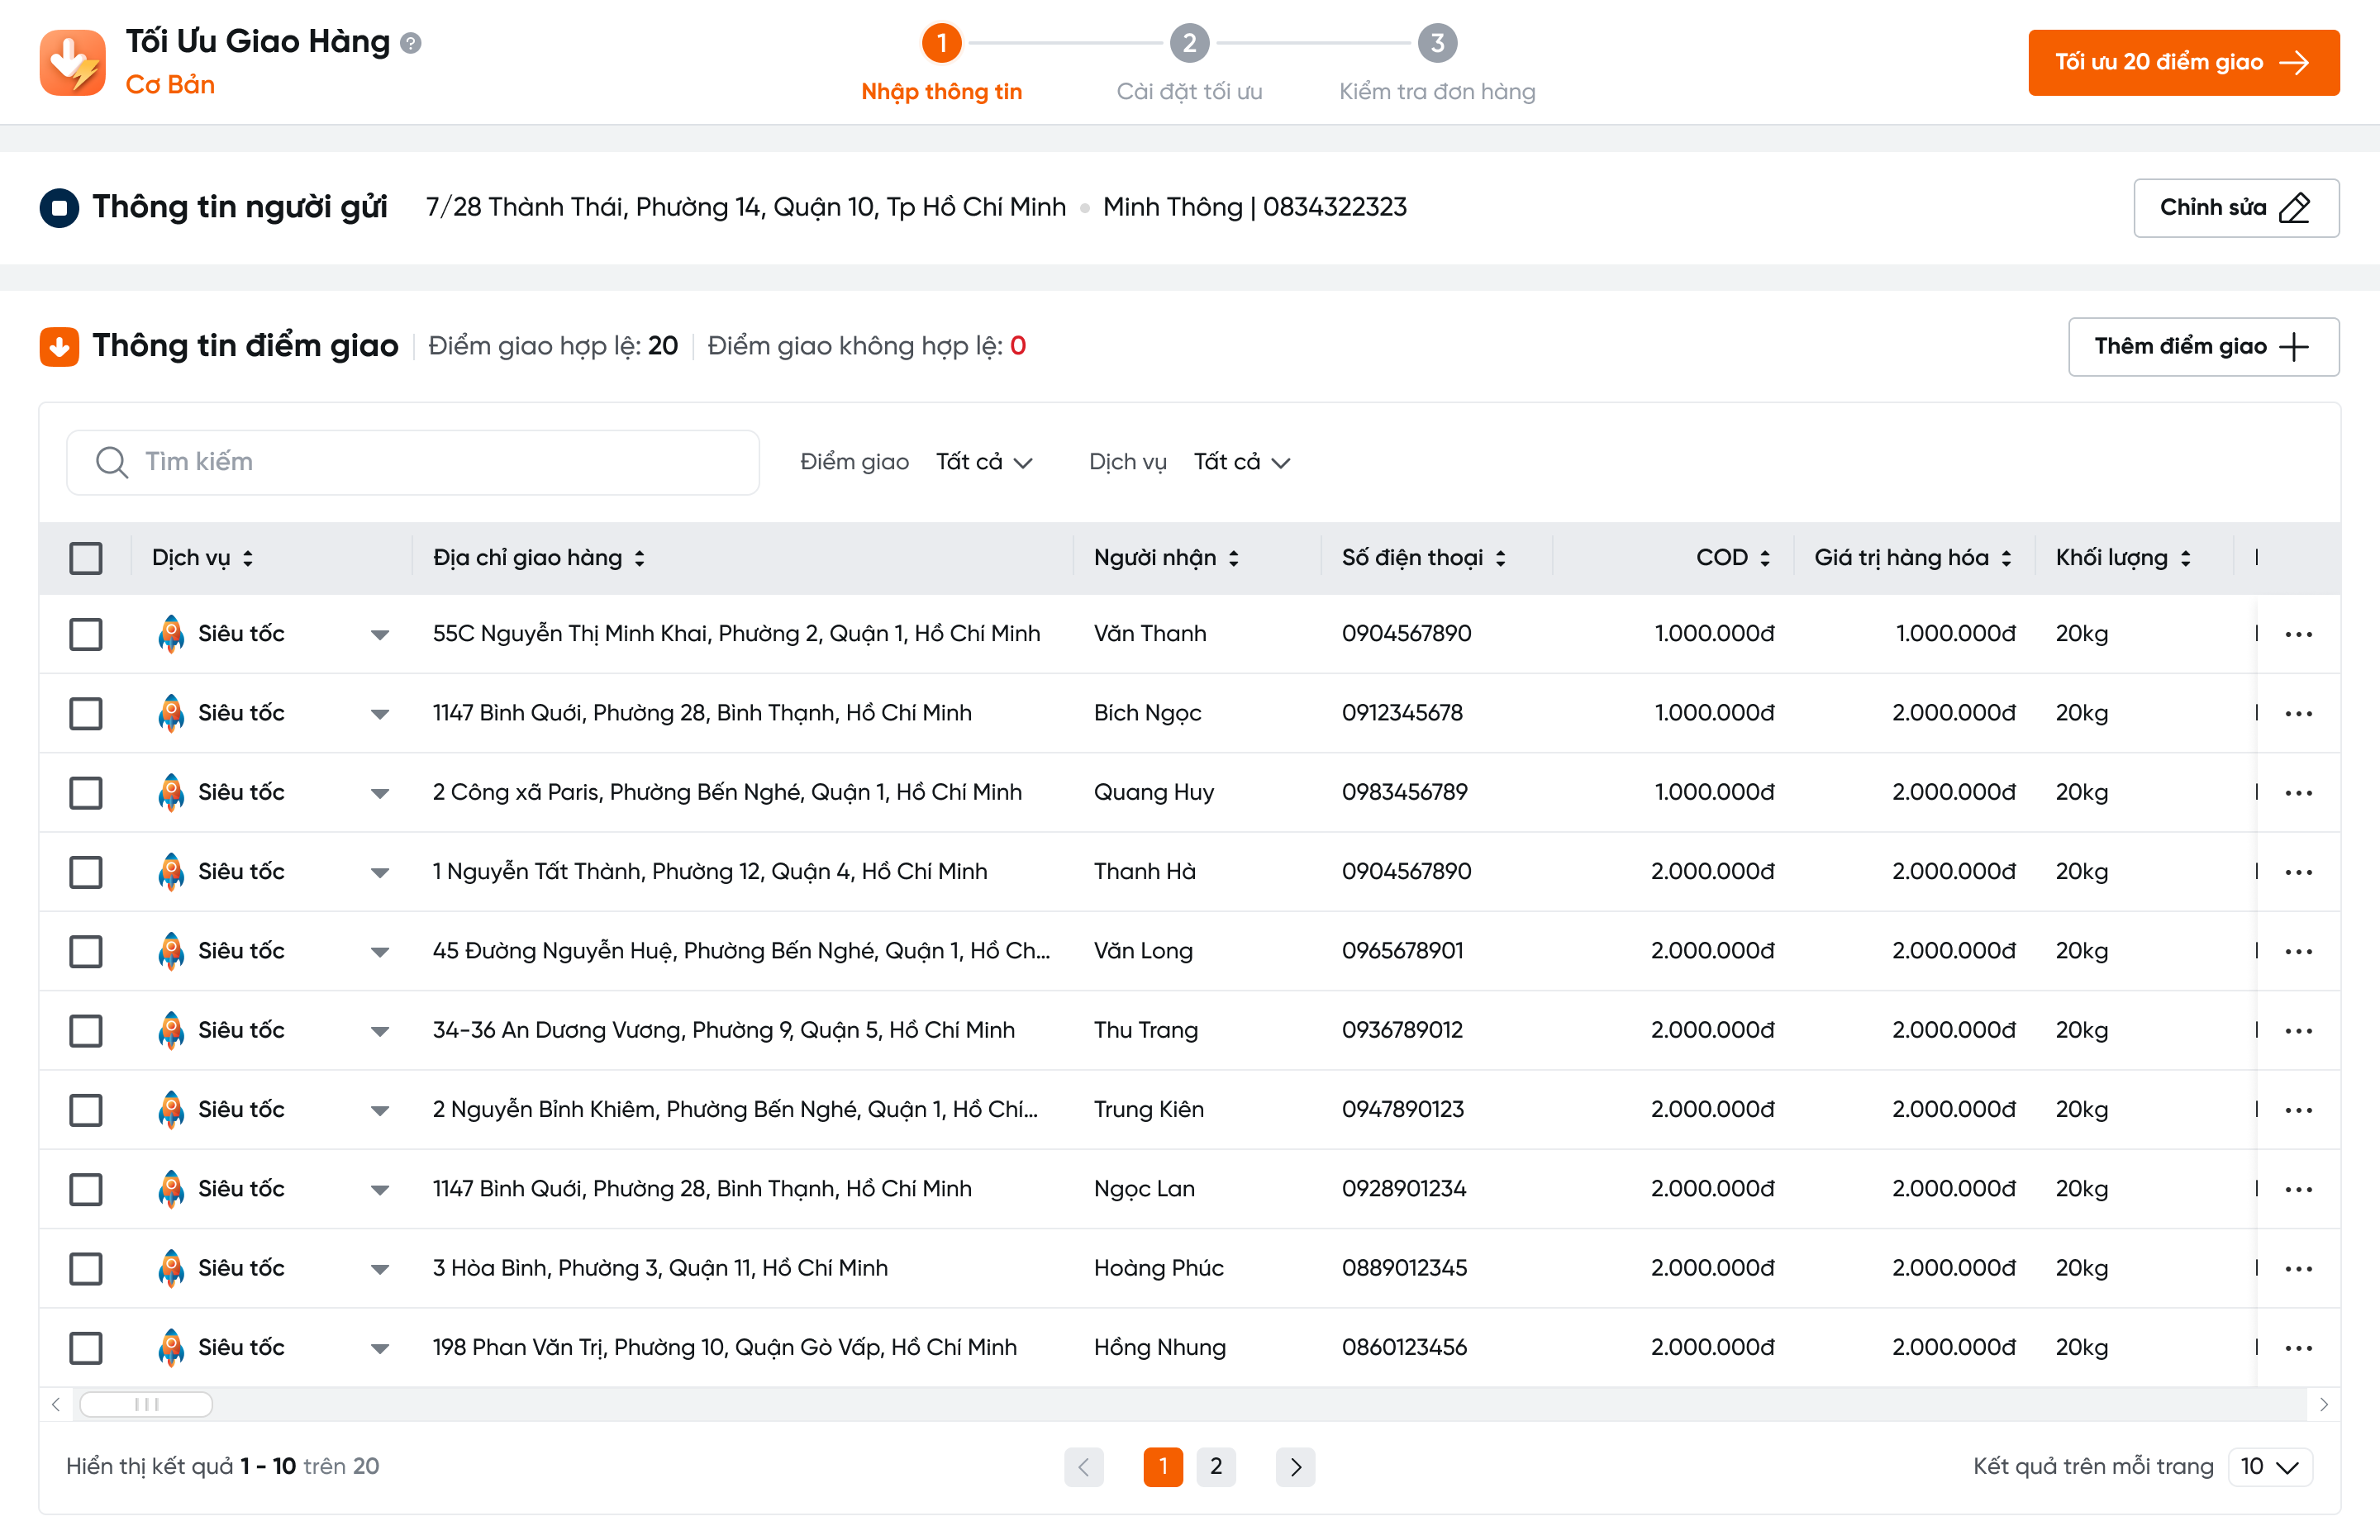The height and width of the screenshot is (1540, 2380).
Task: Click the rocket icon on the Văn Thanh row
Action: 171,633
